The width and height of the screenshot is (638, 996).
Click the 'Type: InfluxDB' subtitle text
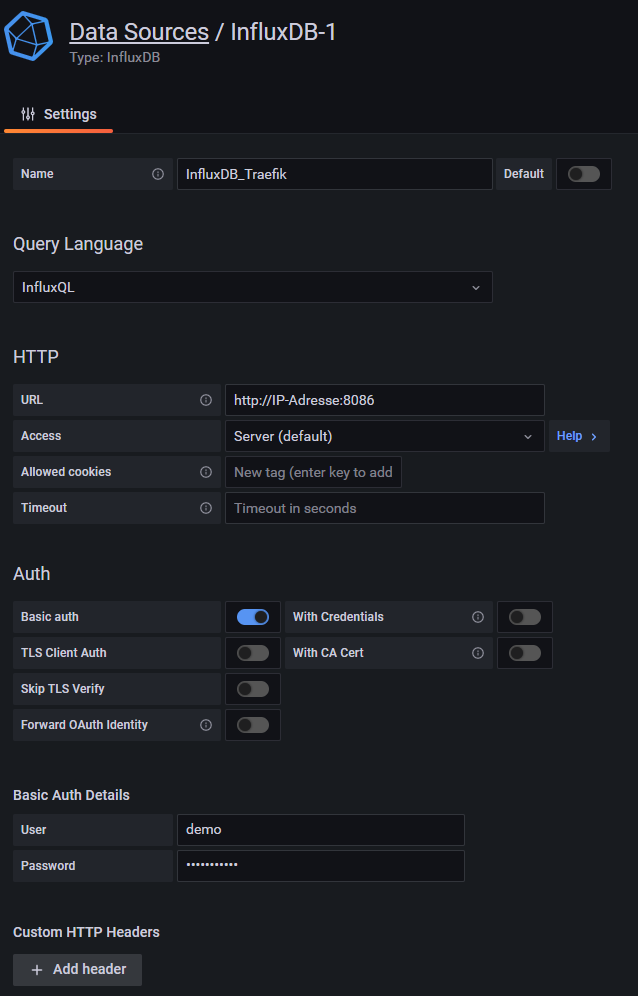[x=114, y=57]
